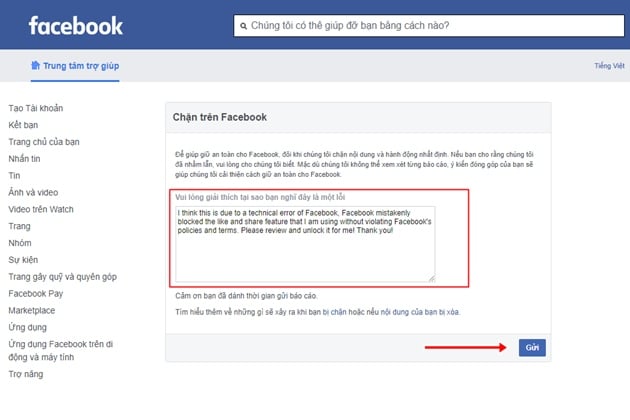Open the Tiếng Việt language selector
The height and width of the screenshot is (420, 630).
click(609, 66)
